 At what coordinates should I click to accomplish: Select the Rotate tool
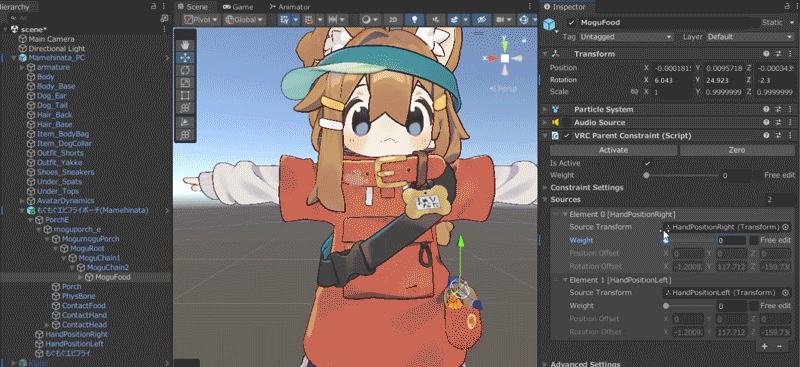point(185,70)
